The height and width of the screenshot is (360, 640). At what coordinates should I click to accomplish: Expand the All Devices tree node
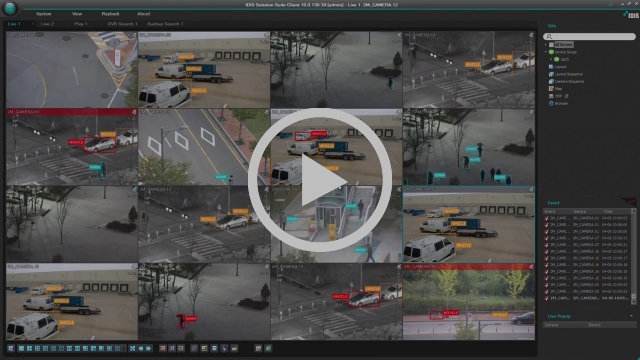pos(546,44)
